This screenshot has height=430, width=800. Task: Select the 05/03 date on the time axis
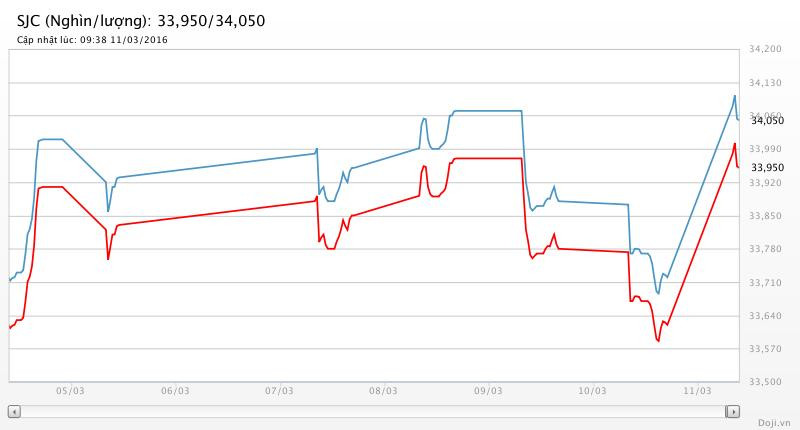(x=69, y=391)
